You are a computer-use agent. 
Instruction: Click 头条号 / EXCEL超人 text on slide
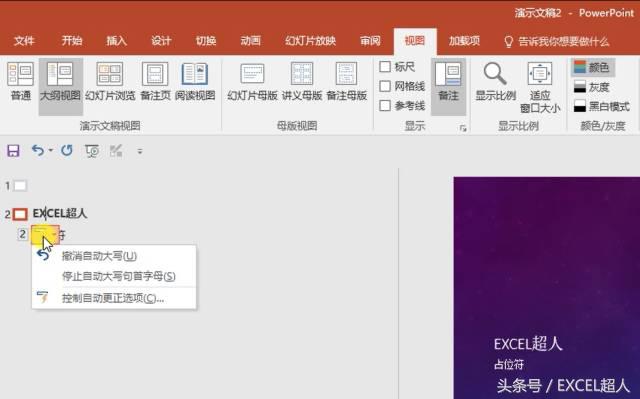[563, 386]
